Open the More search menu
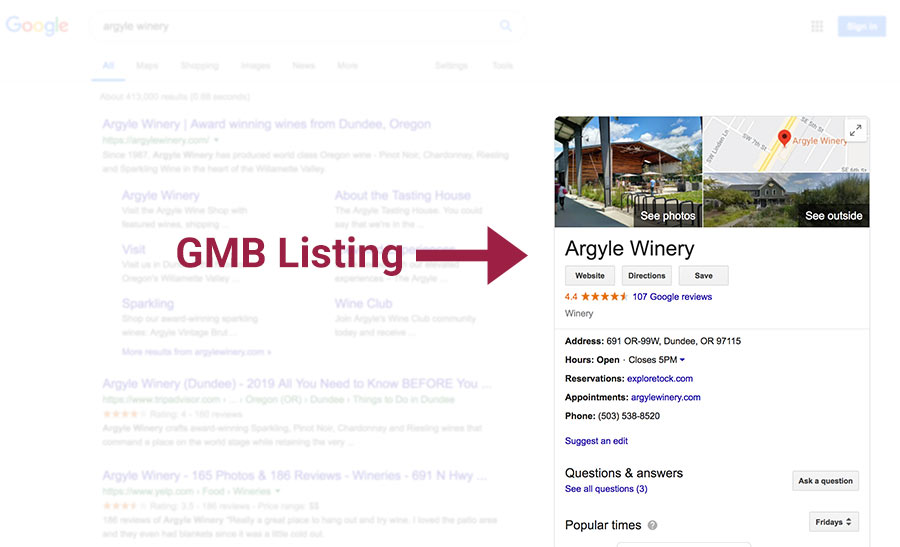 [x=347, y=65]
